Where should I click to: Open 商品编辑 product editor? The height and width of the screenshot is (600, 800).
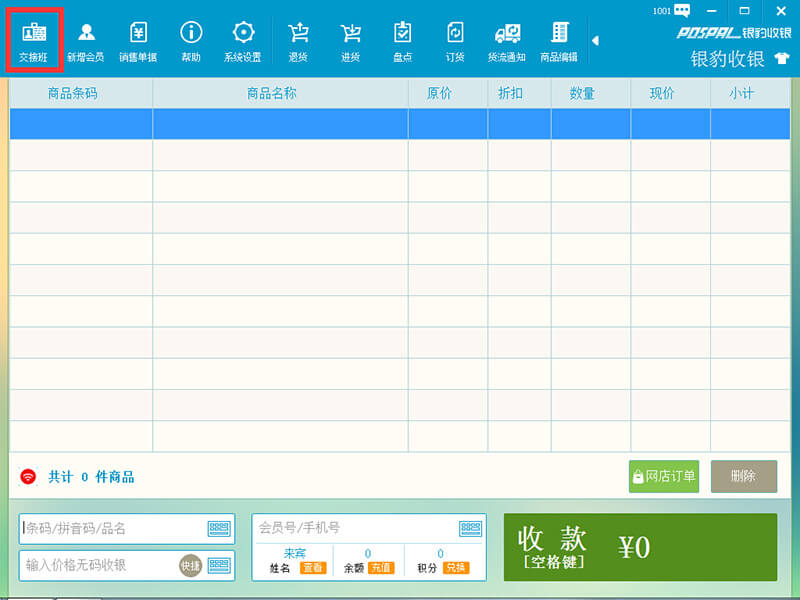point(559,42)
